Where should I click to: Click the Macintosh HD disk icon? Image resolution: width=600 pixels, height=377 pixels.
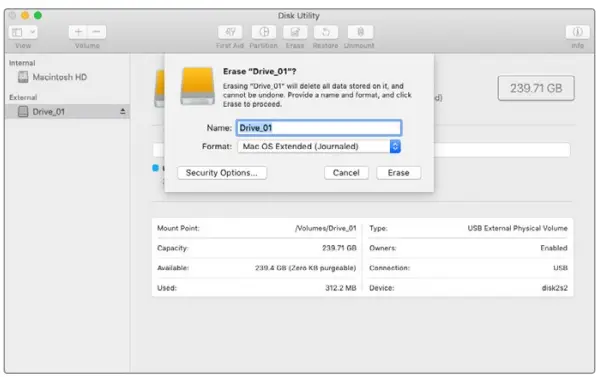click(x=23, y=77)
